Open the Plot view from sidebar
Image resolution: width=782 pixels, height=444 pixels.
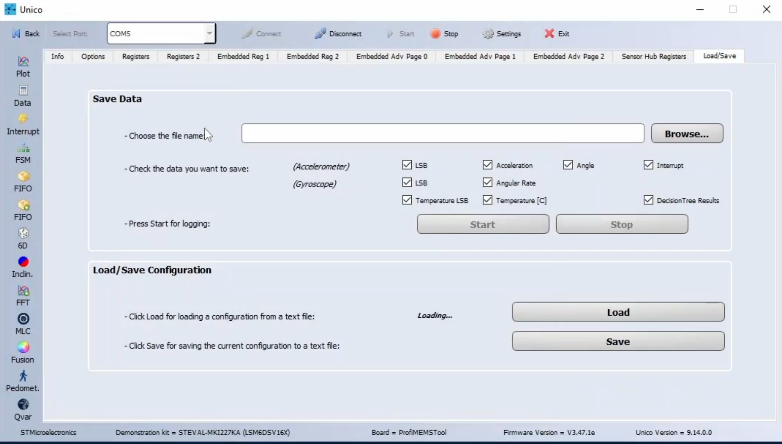[x=23, y=67]
